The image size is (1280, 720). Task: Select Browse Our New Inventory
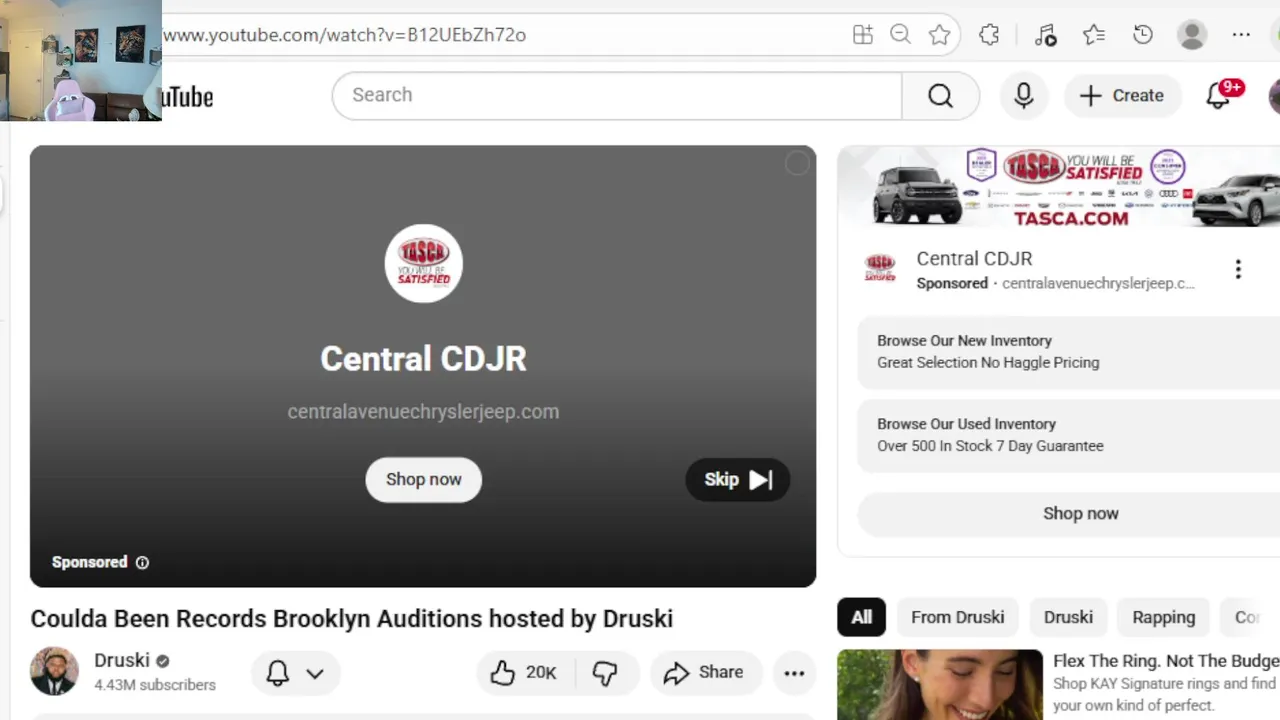click(1068, 352)
